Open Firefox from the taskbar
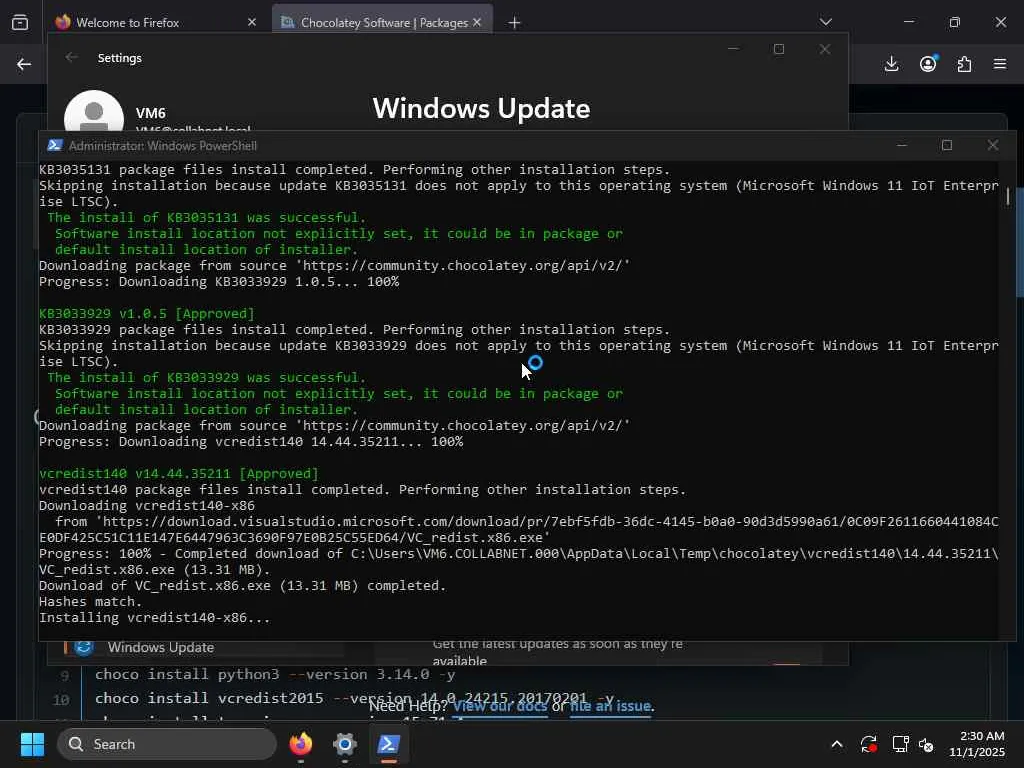Image resolution: width=1024 pixels, height=768 pixels. click(x=301, y=744)
